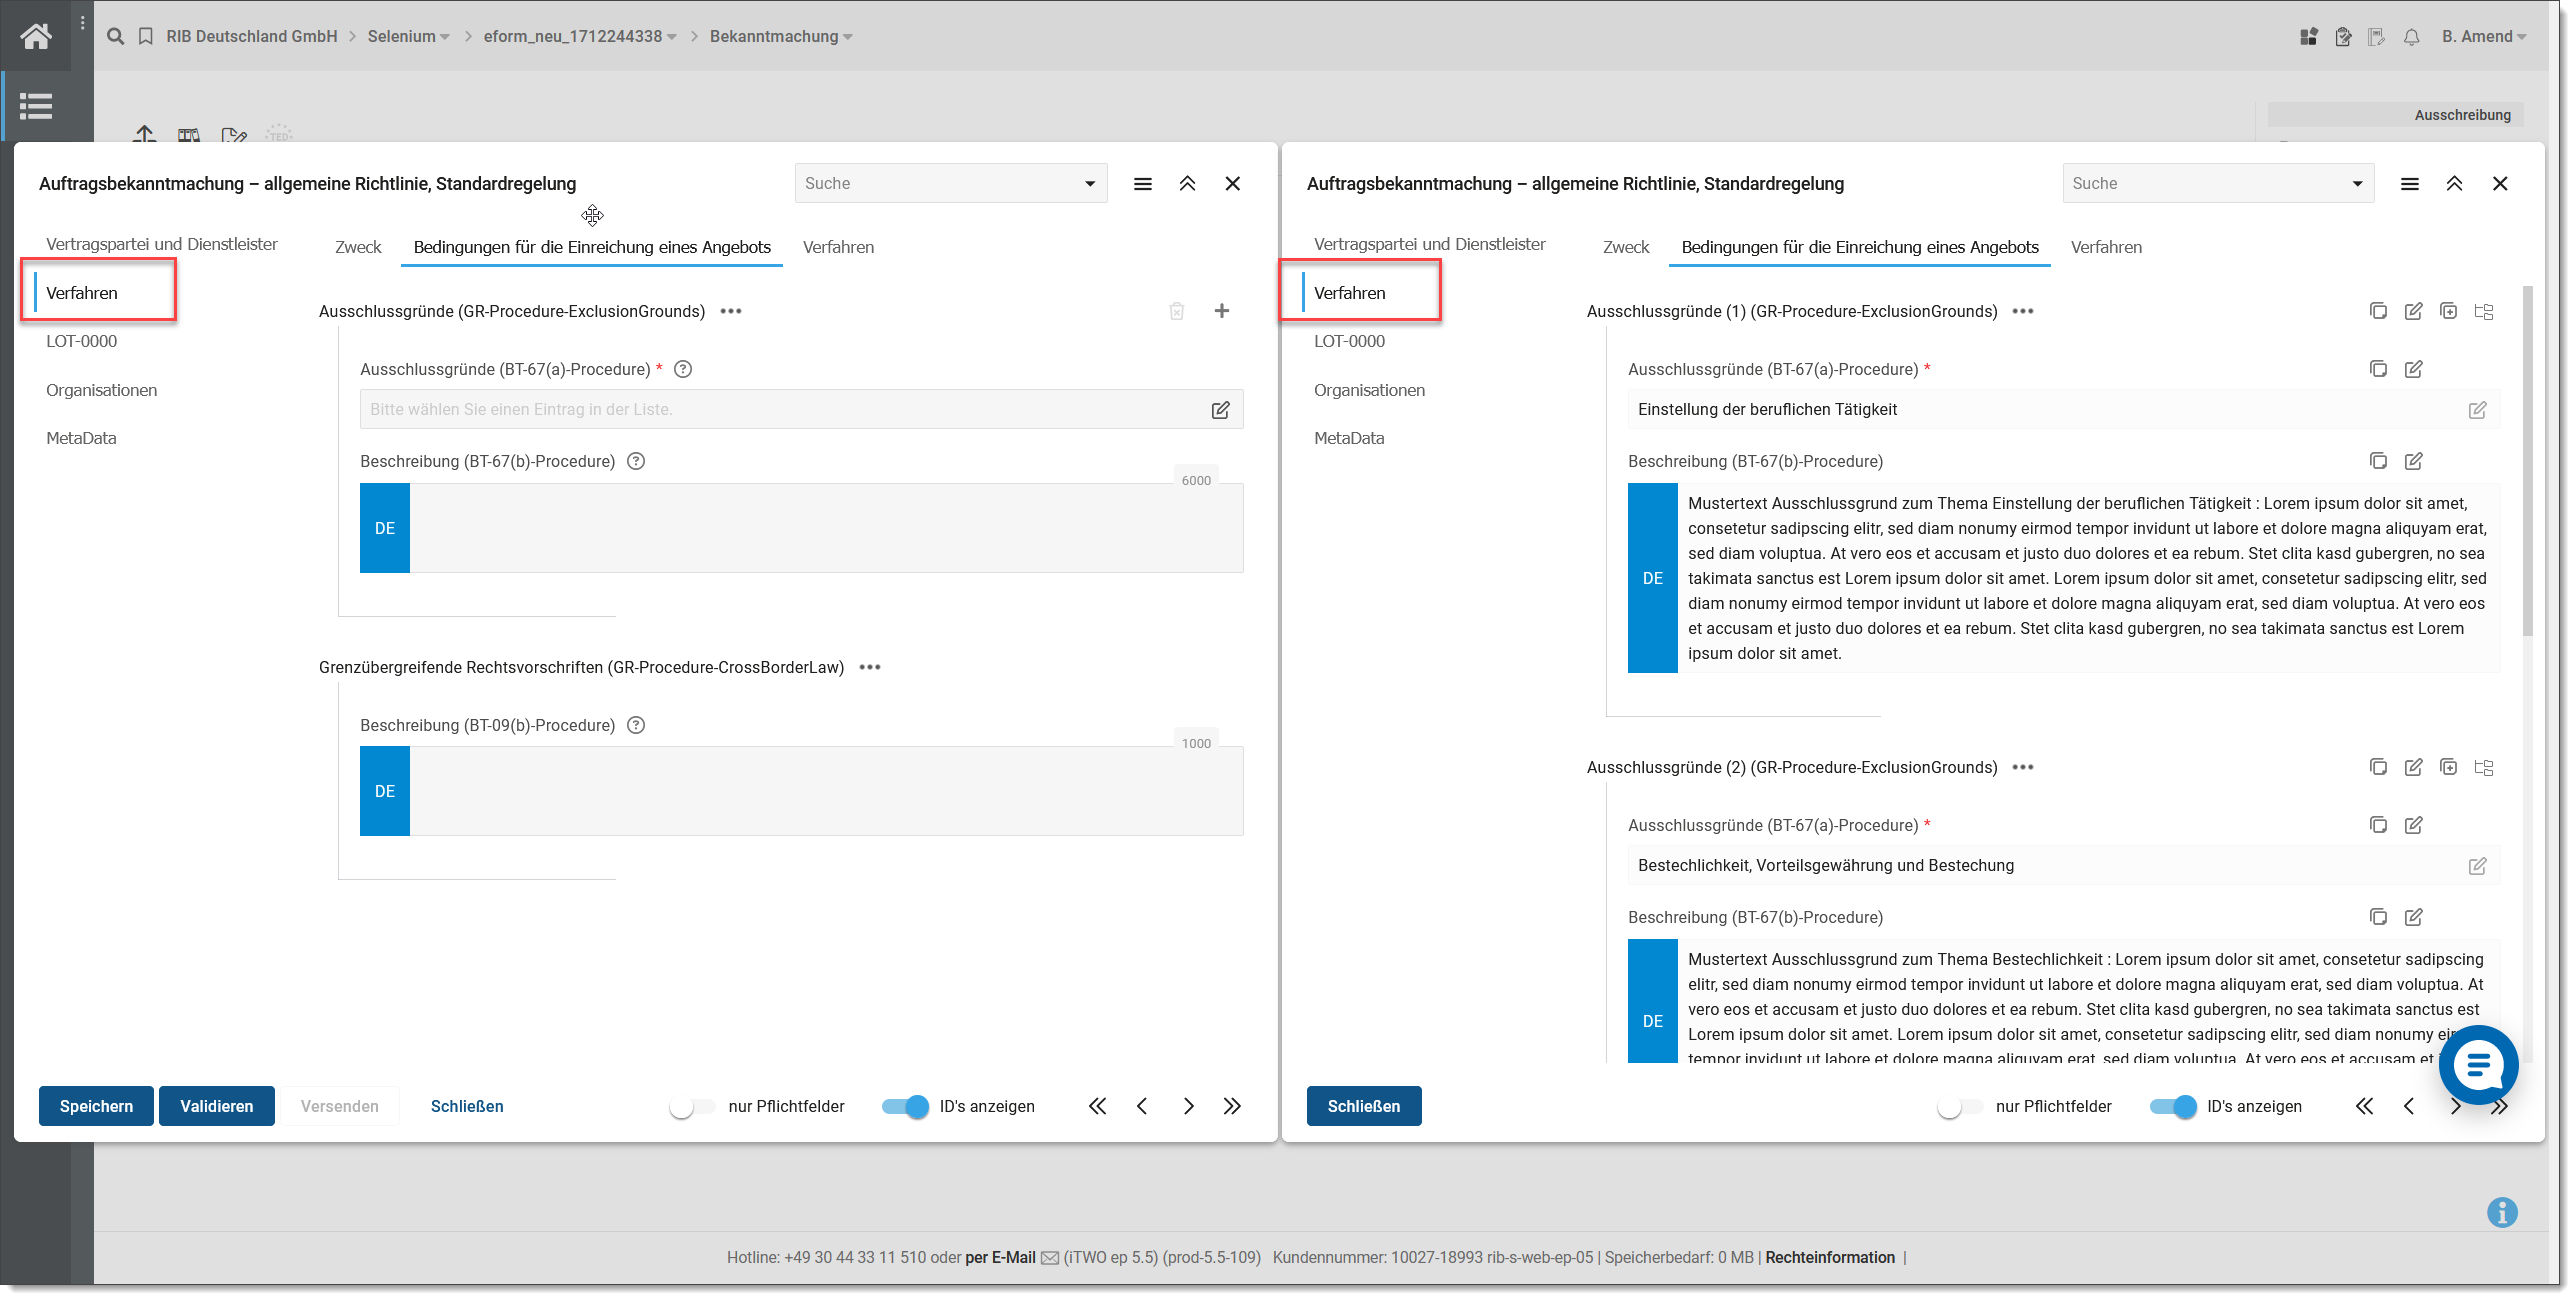Click tree-structure icon of Ausschlussgründe (1) group
The height and width of the screenshot is (1300, 2575).
click(x=2484, y=311)
